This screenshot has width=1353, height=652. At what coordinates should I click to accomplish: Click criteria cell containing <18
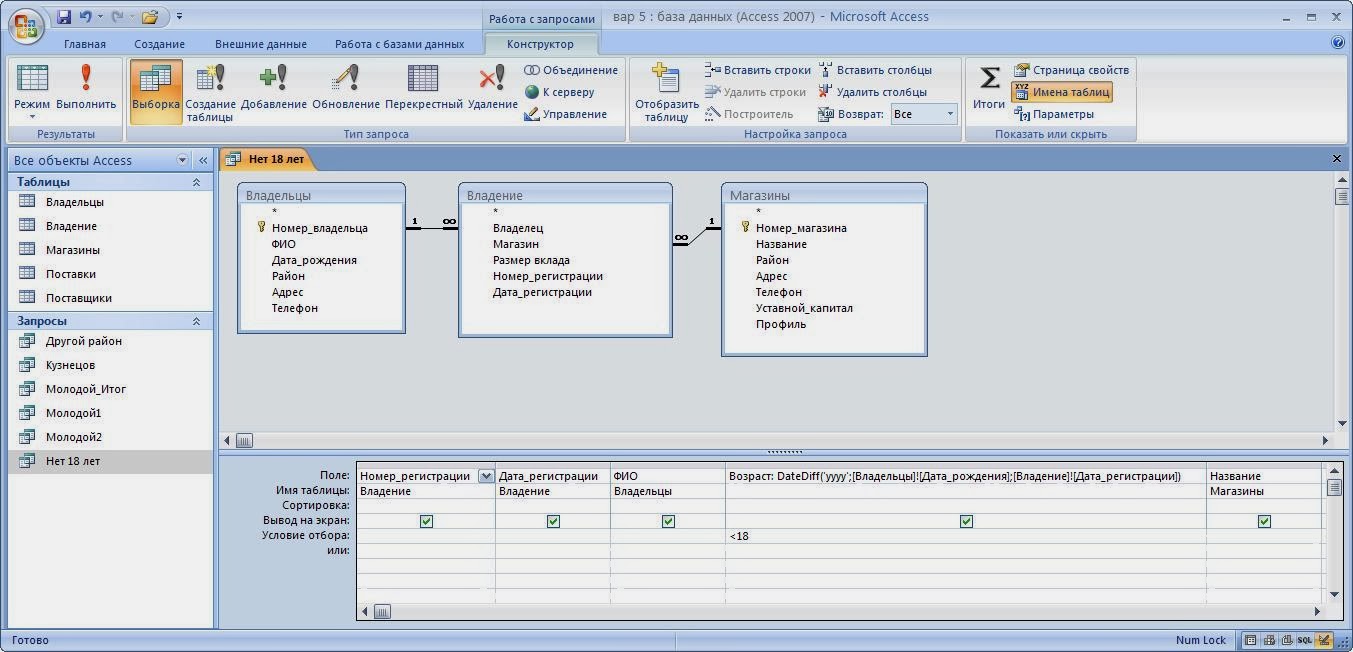(x=966, y=536)
